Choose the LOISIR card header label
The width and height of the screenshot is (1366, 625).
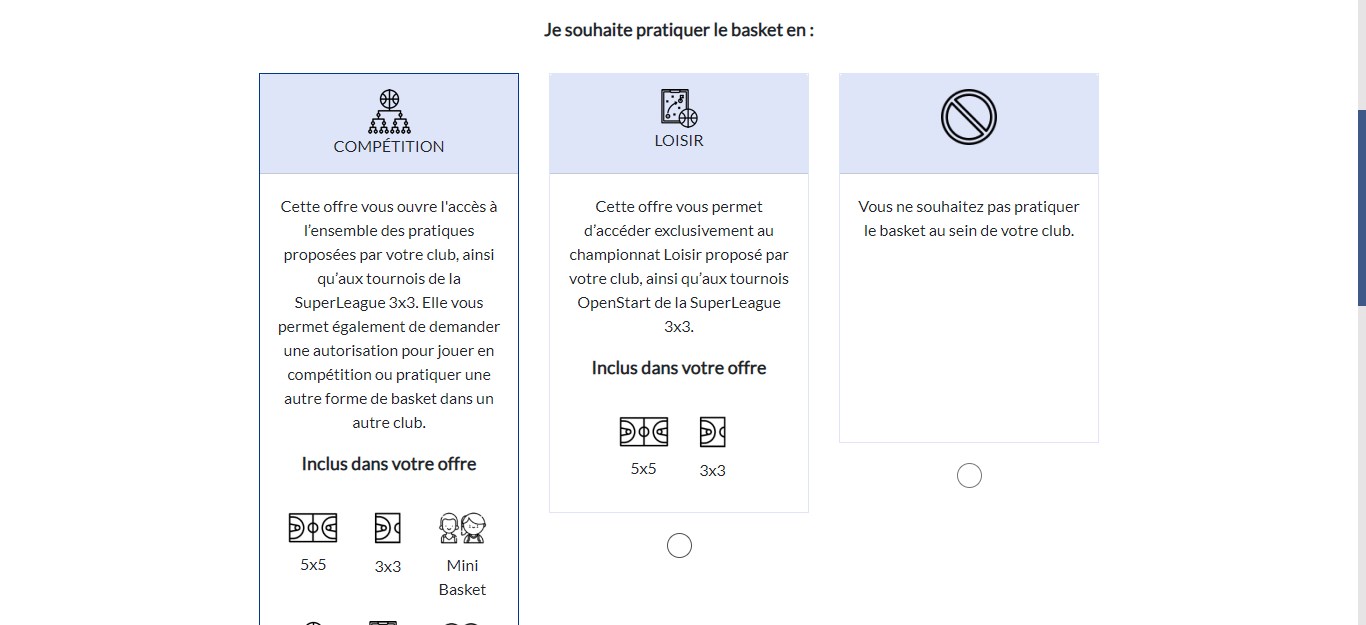point(679,141)
